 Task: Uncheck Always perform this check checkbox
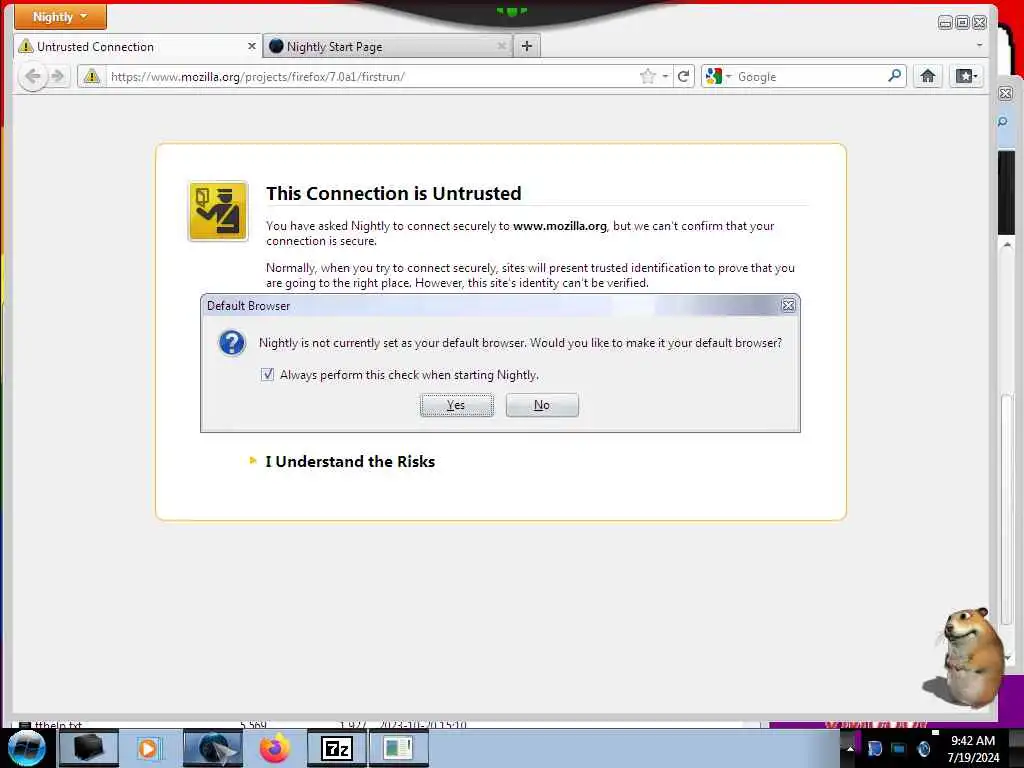(x=267, y=374)
